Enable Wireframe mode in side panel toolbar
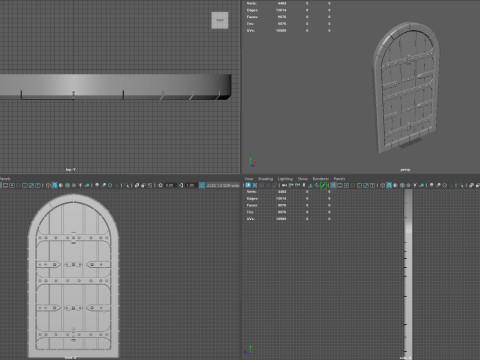Viewport: 480px width, 360px height. tap(382, 185)
